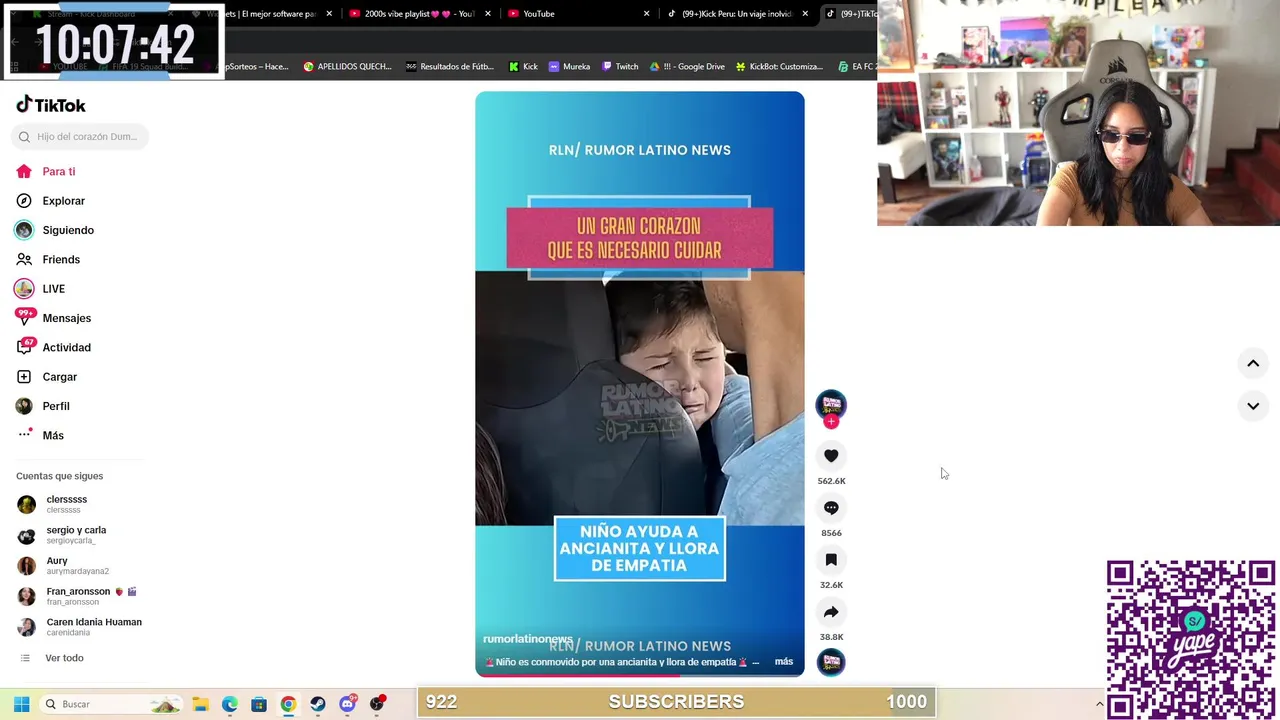Switch to the 2000s vibe playlist tab
Viewport: 1280px width, 720px height.
click(420, 14)
